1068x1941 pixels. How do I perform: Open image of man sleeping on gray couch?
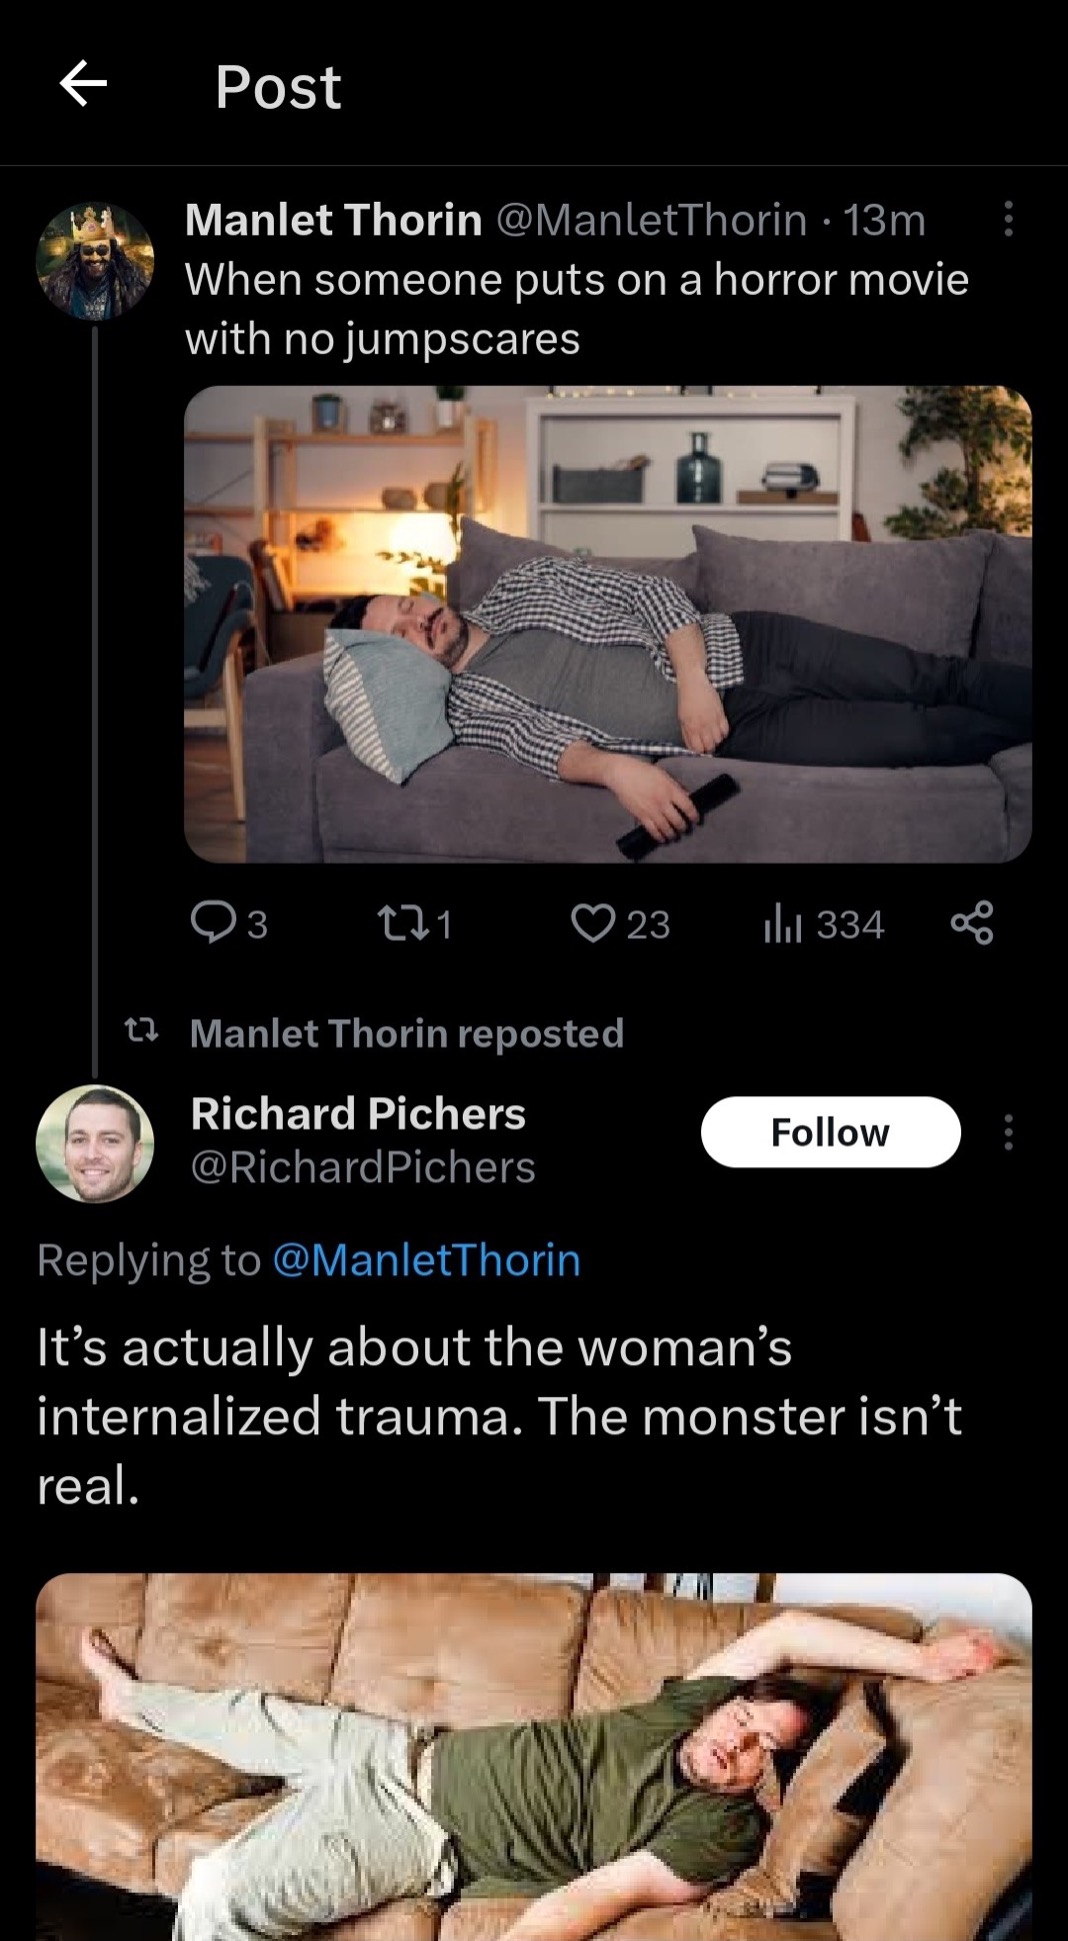pyautogui.click(x=607, y=624)
